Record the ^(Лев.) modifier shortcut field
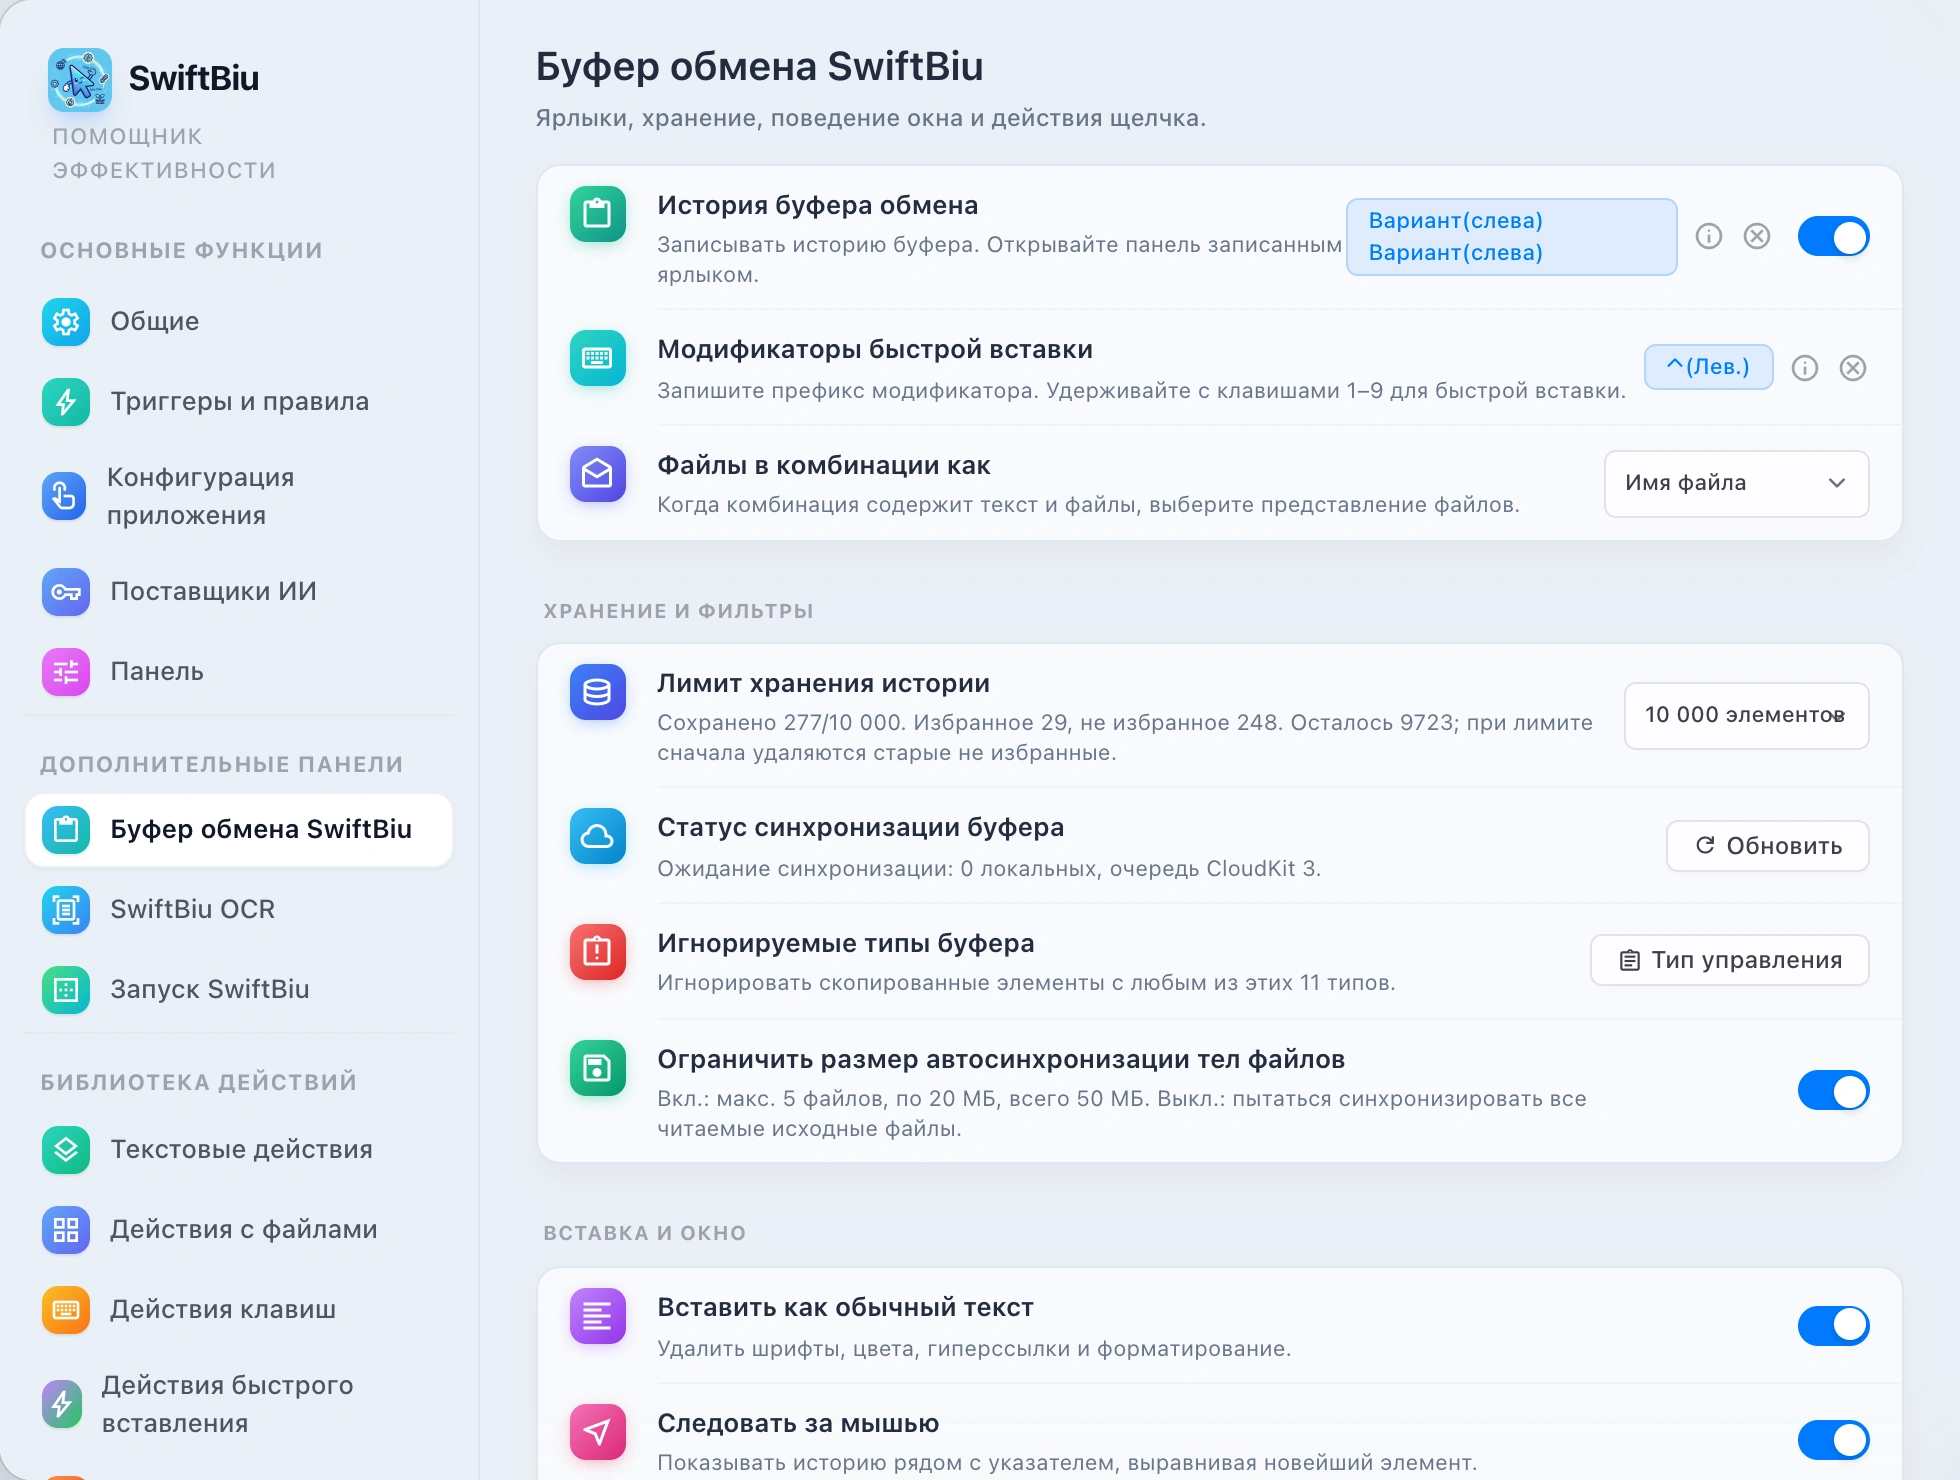Screen dimensions: 1960x1480 (x=1709, y=367)
